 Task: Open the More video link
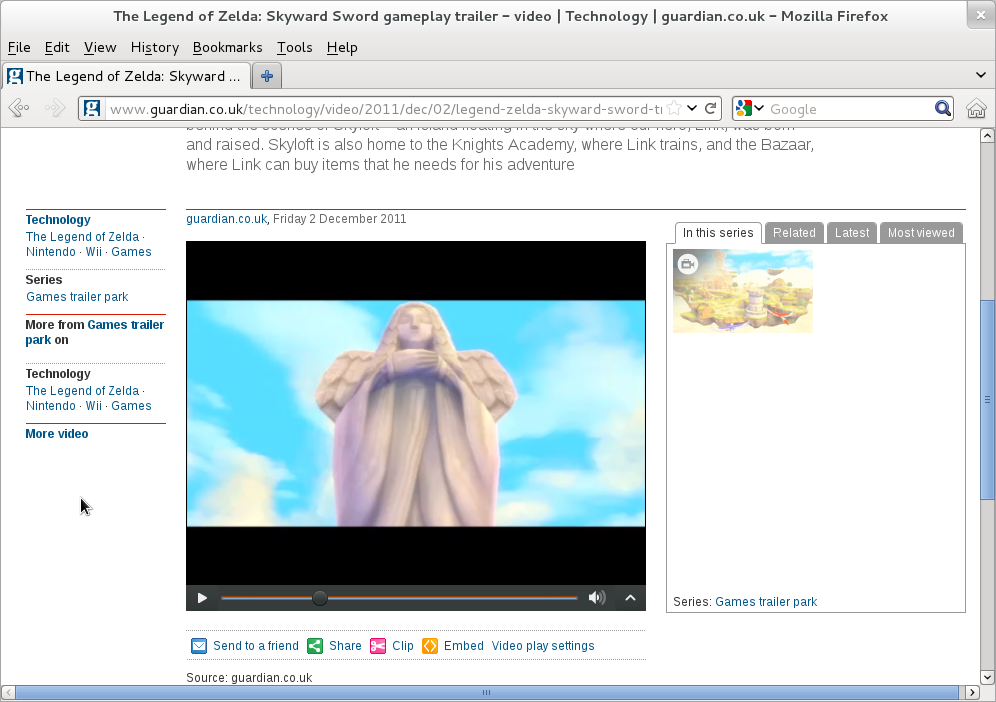[57, 434]
